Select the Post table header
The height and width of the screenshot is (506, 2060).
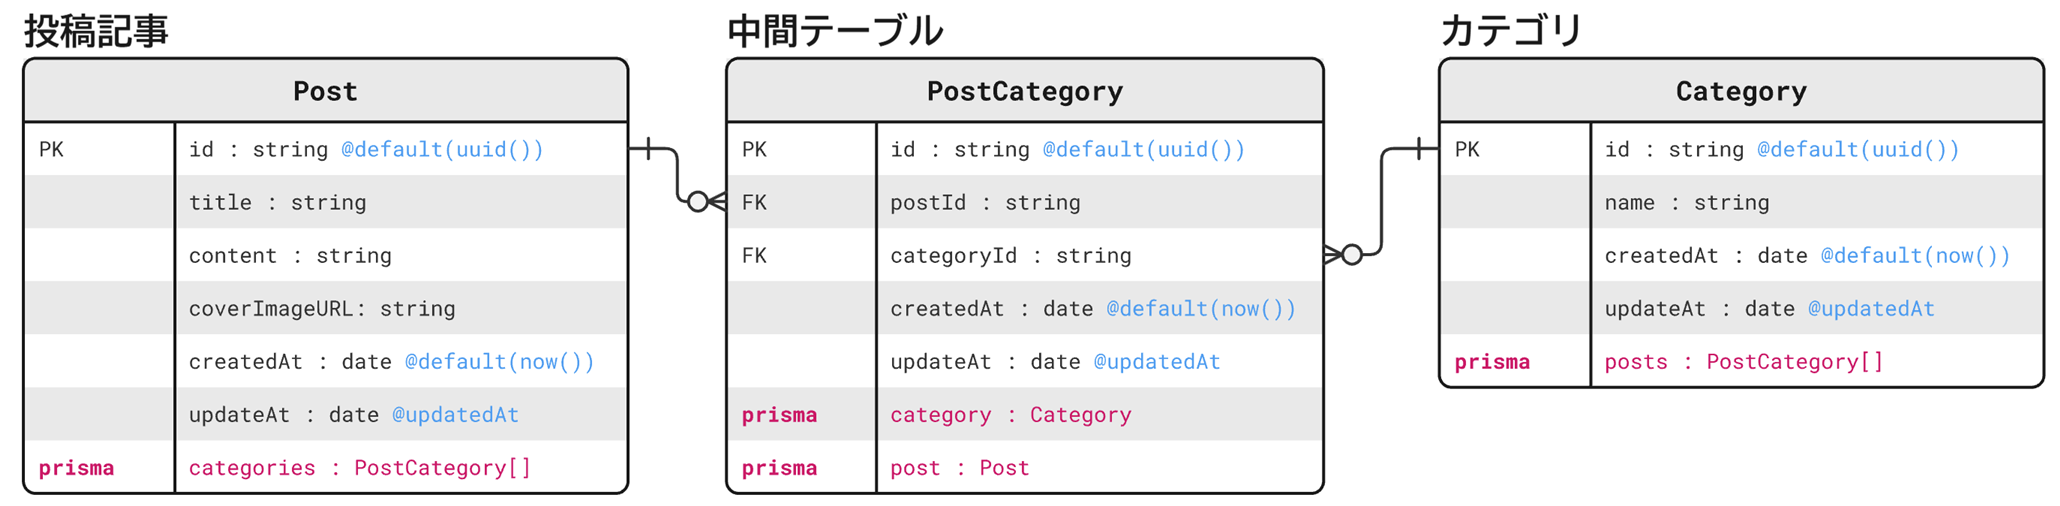(325, 91)
